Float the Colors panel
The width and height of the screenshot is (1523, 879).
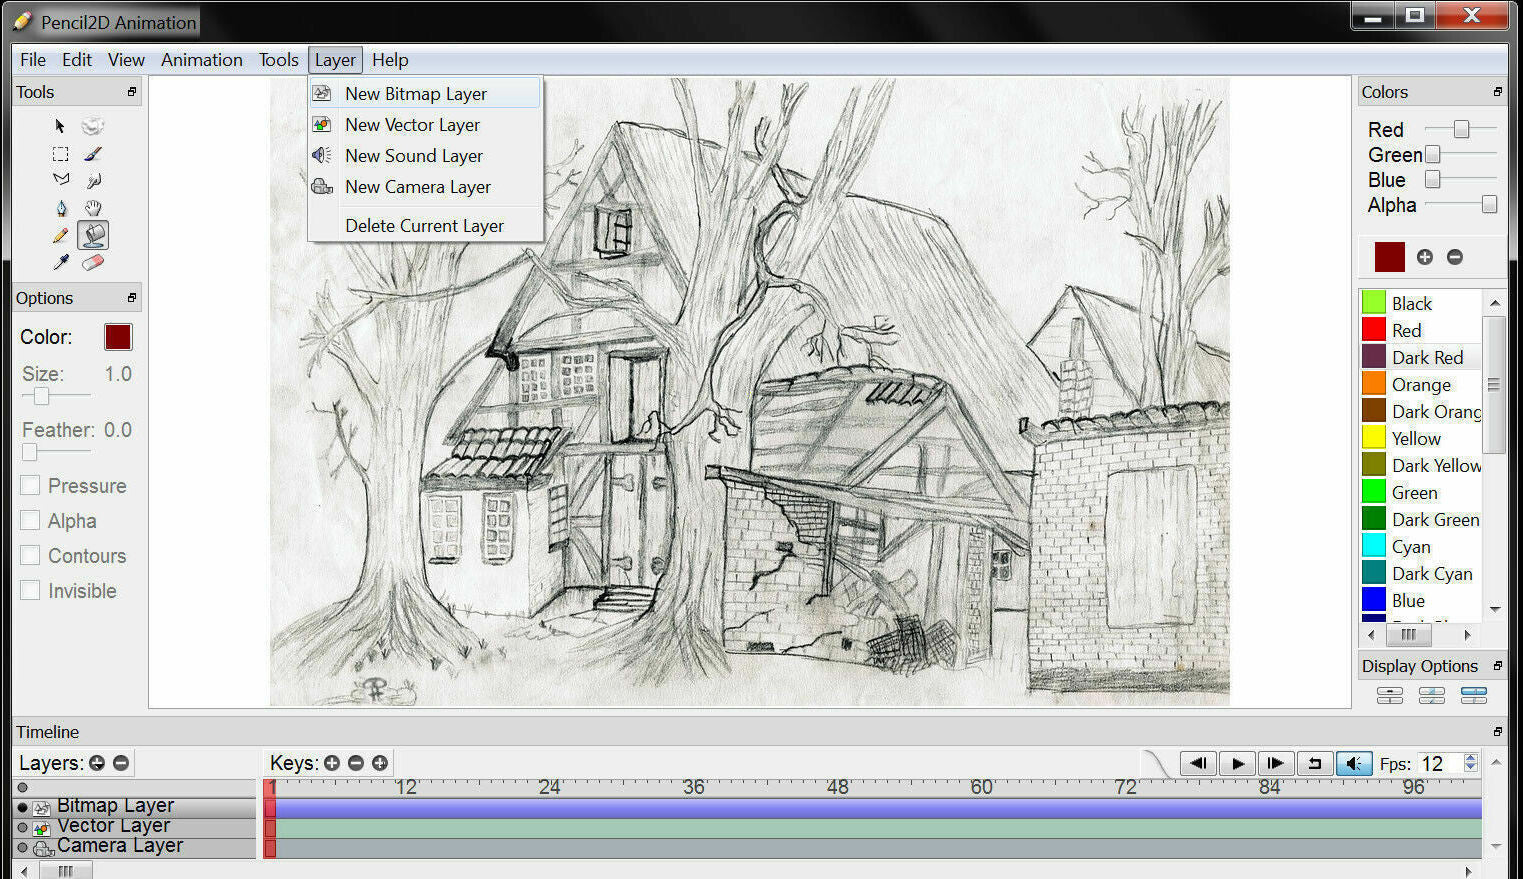point(1497,92)
